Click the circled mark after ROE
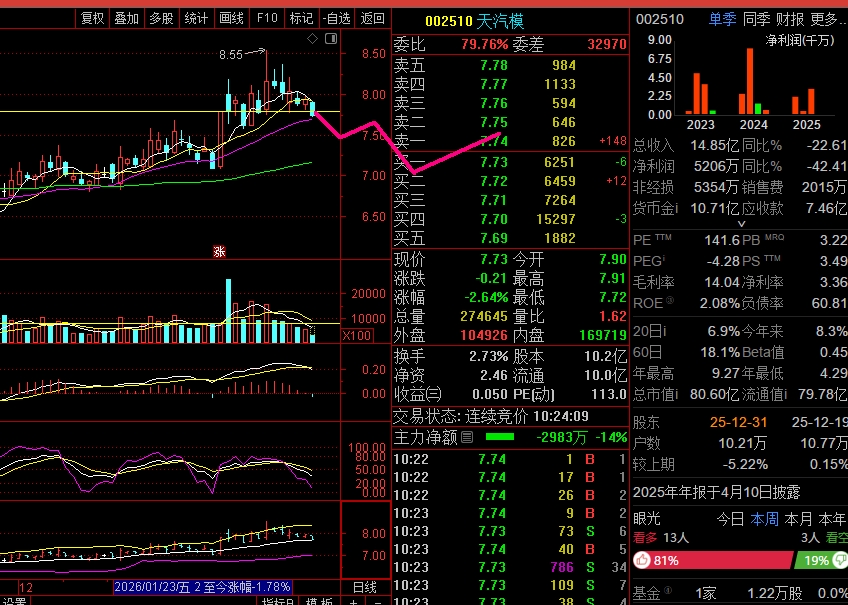The image size is (848, 605). 670,300
